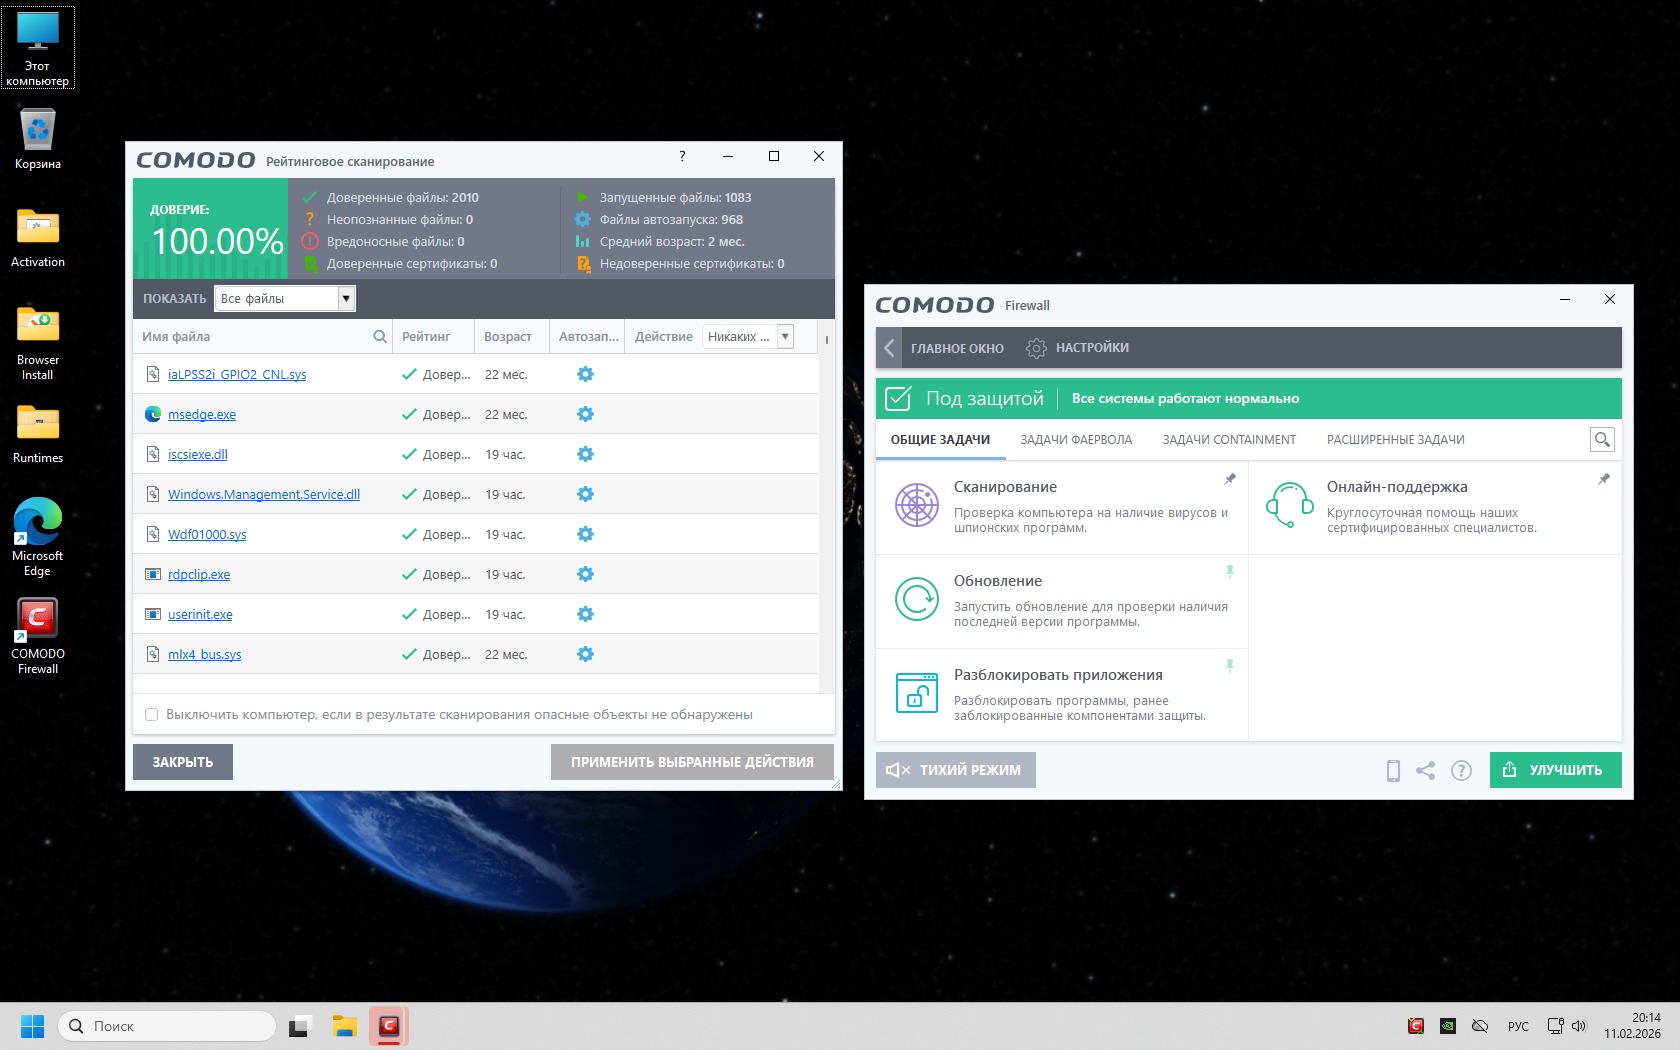Open the Action column dropdown
The image size is (1680, 1050).
785,337
